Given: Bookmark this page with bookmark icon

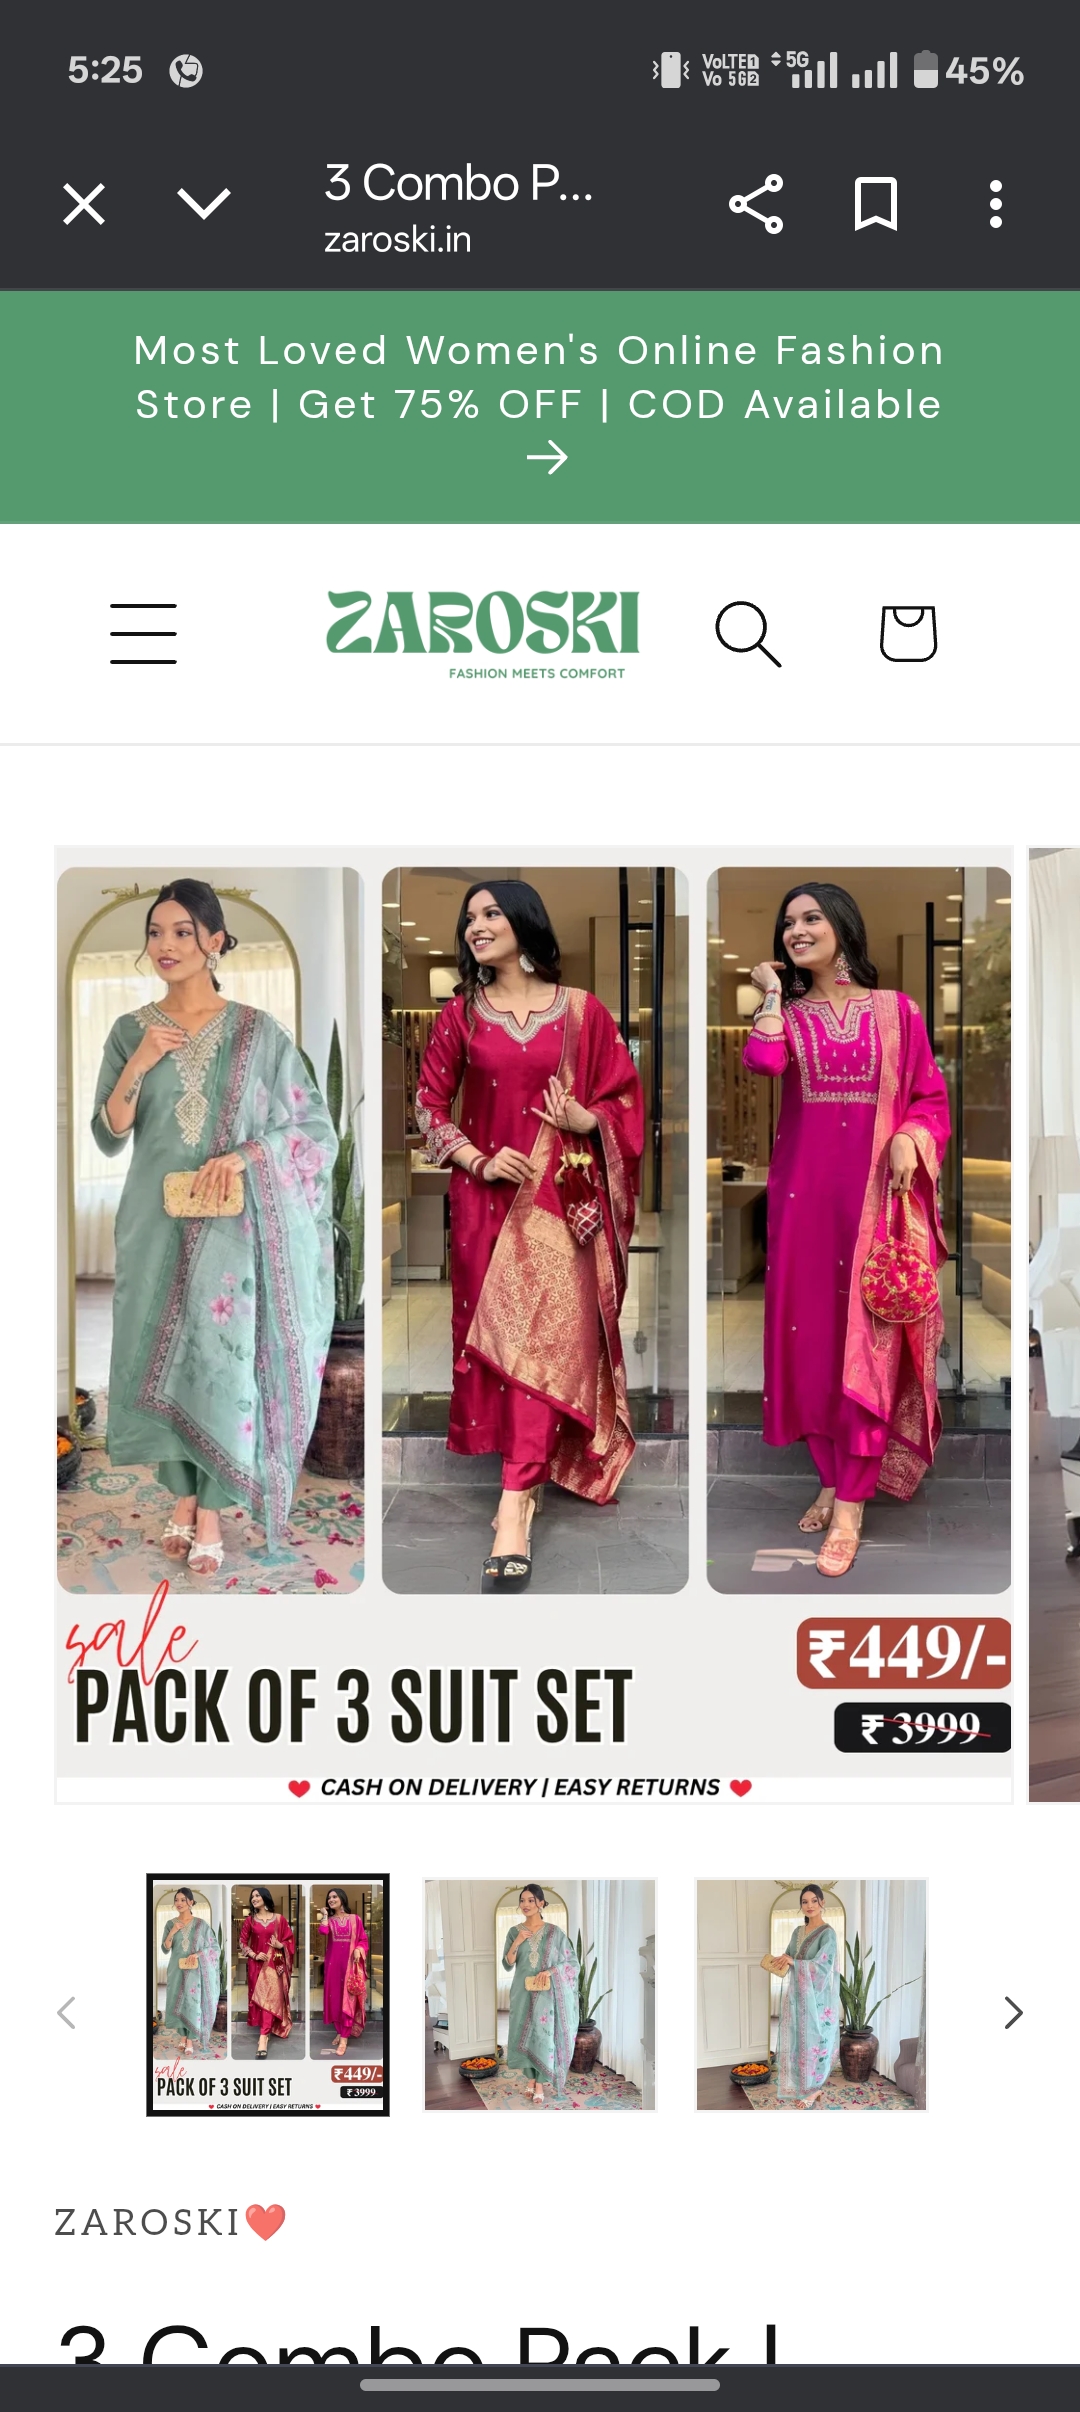Looking at the screenshot, I should [x=876, y=204].
